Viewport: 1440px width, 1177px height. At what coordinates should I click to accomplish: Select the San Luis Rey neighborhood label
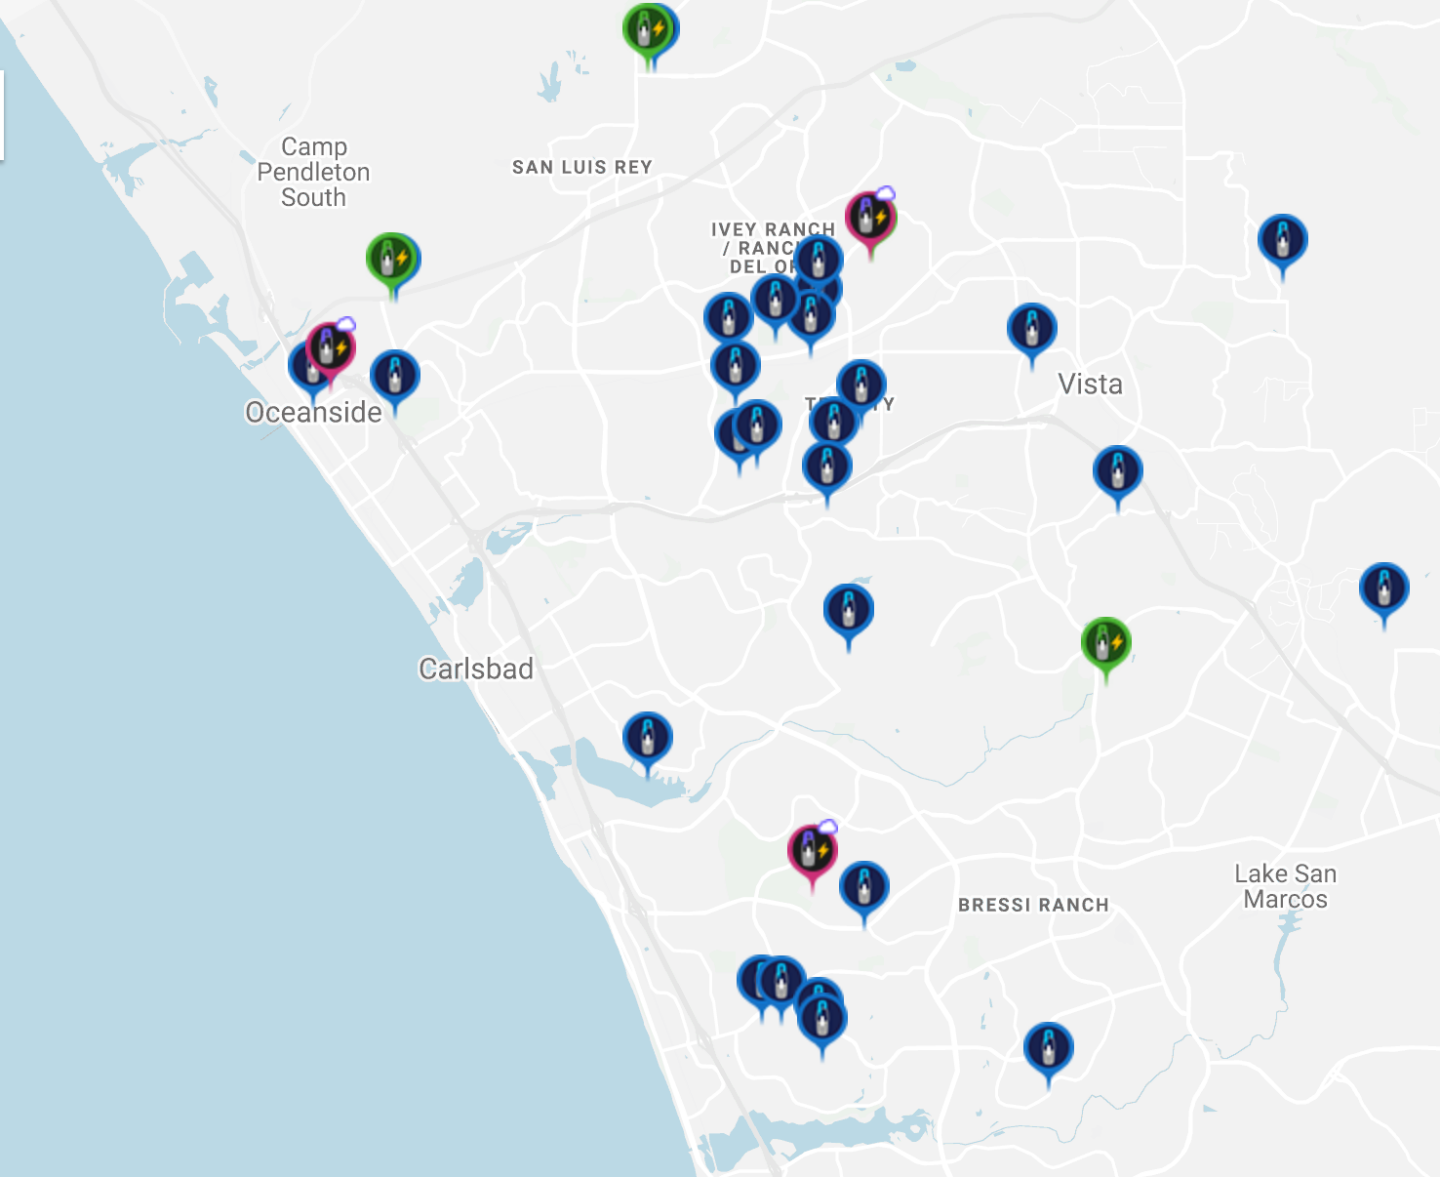(582, 167)
